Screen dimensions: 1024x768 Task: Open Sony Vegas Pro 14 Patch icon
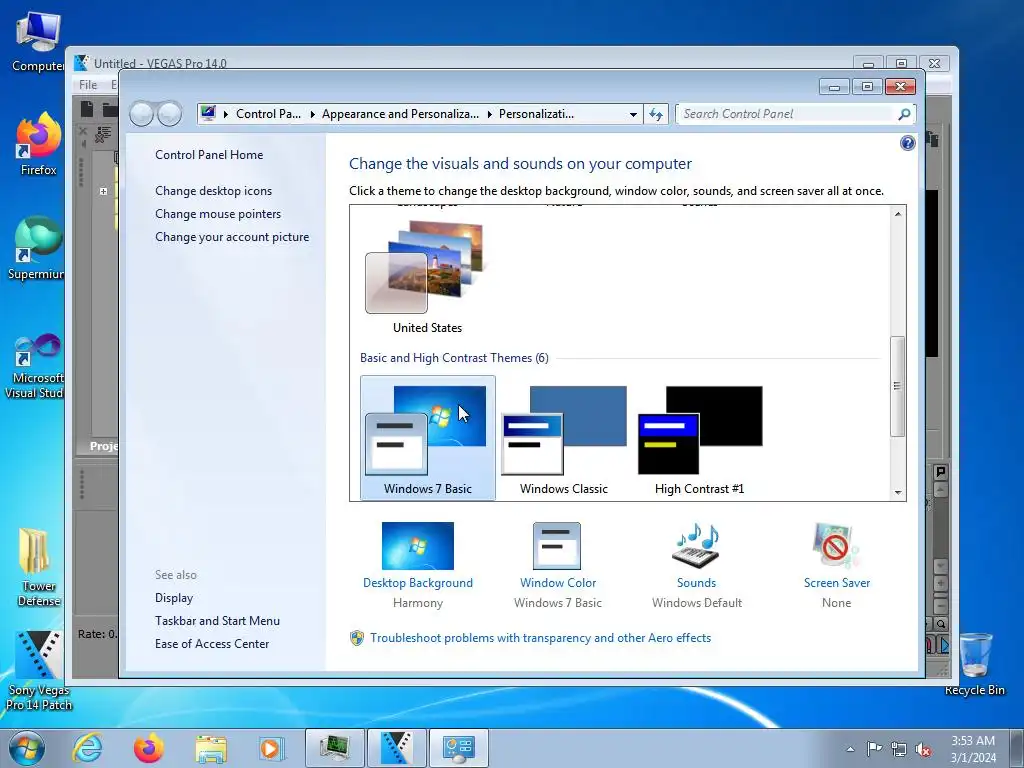(39, 671)
